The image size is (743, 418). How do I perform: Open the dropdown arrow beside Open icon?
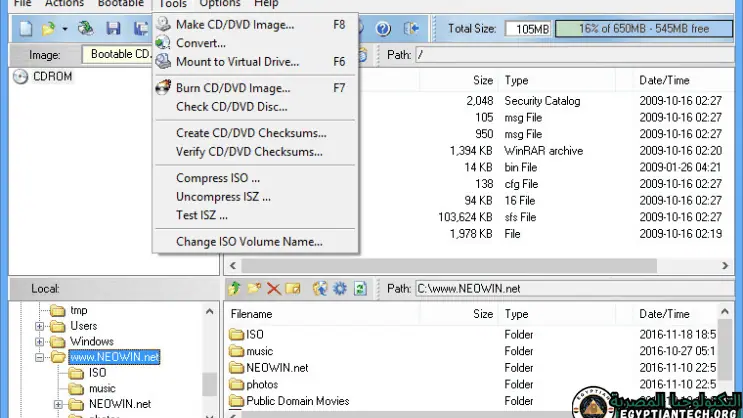(65, 29)
